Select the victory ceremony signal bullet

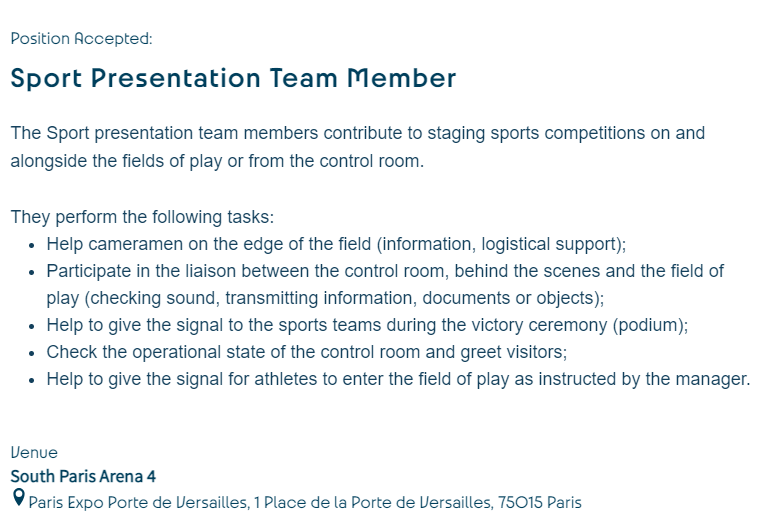click(x=367, y=325)
